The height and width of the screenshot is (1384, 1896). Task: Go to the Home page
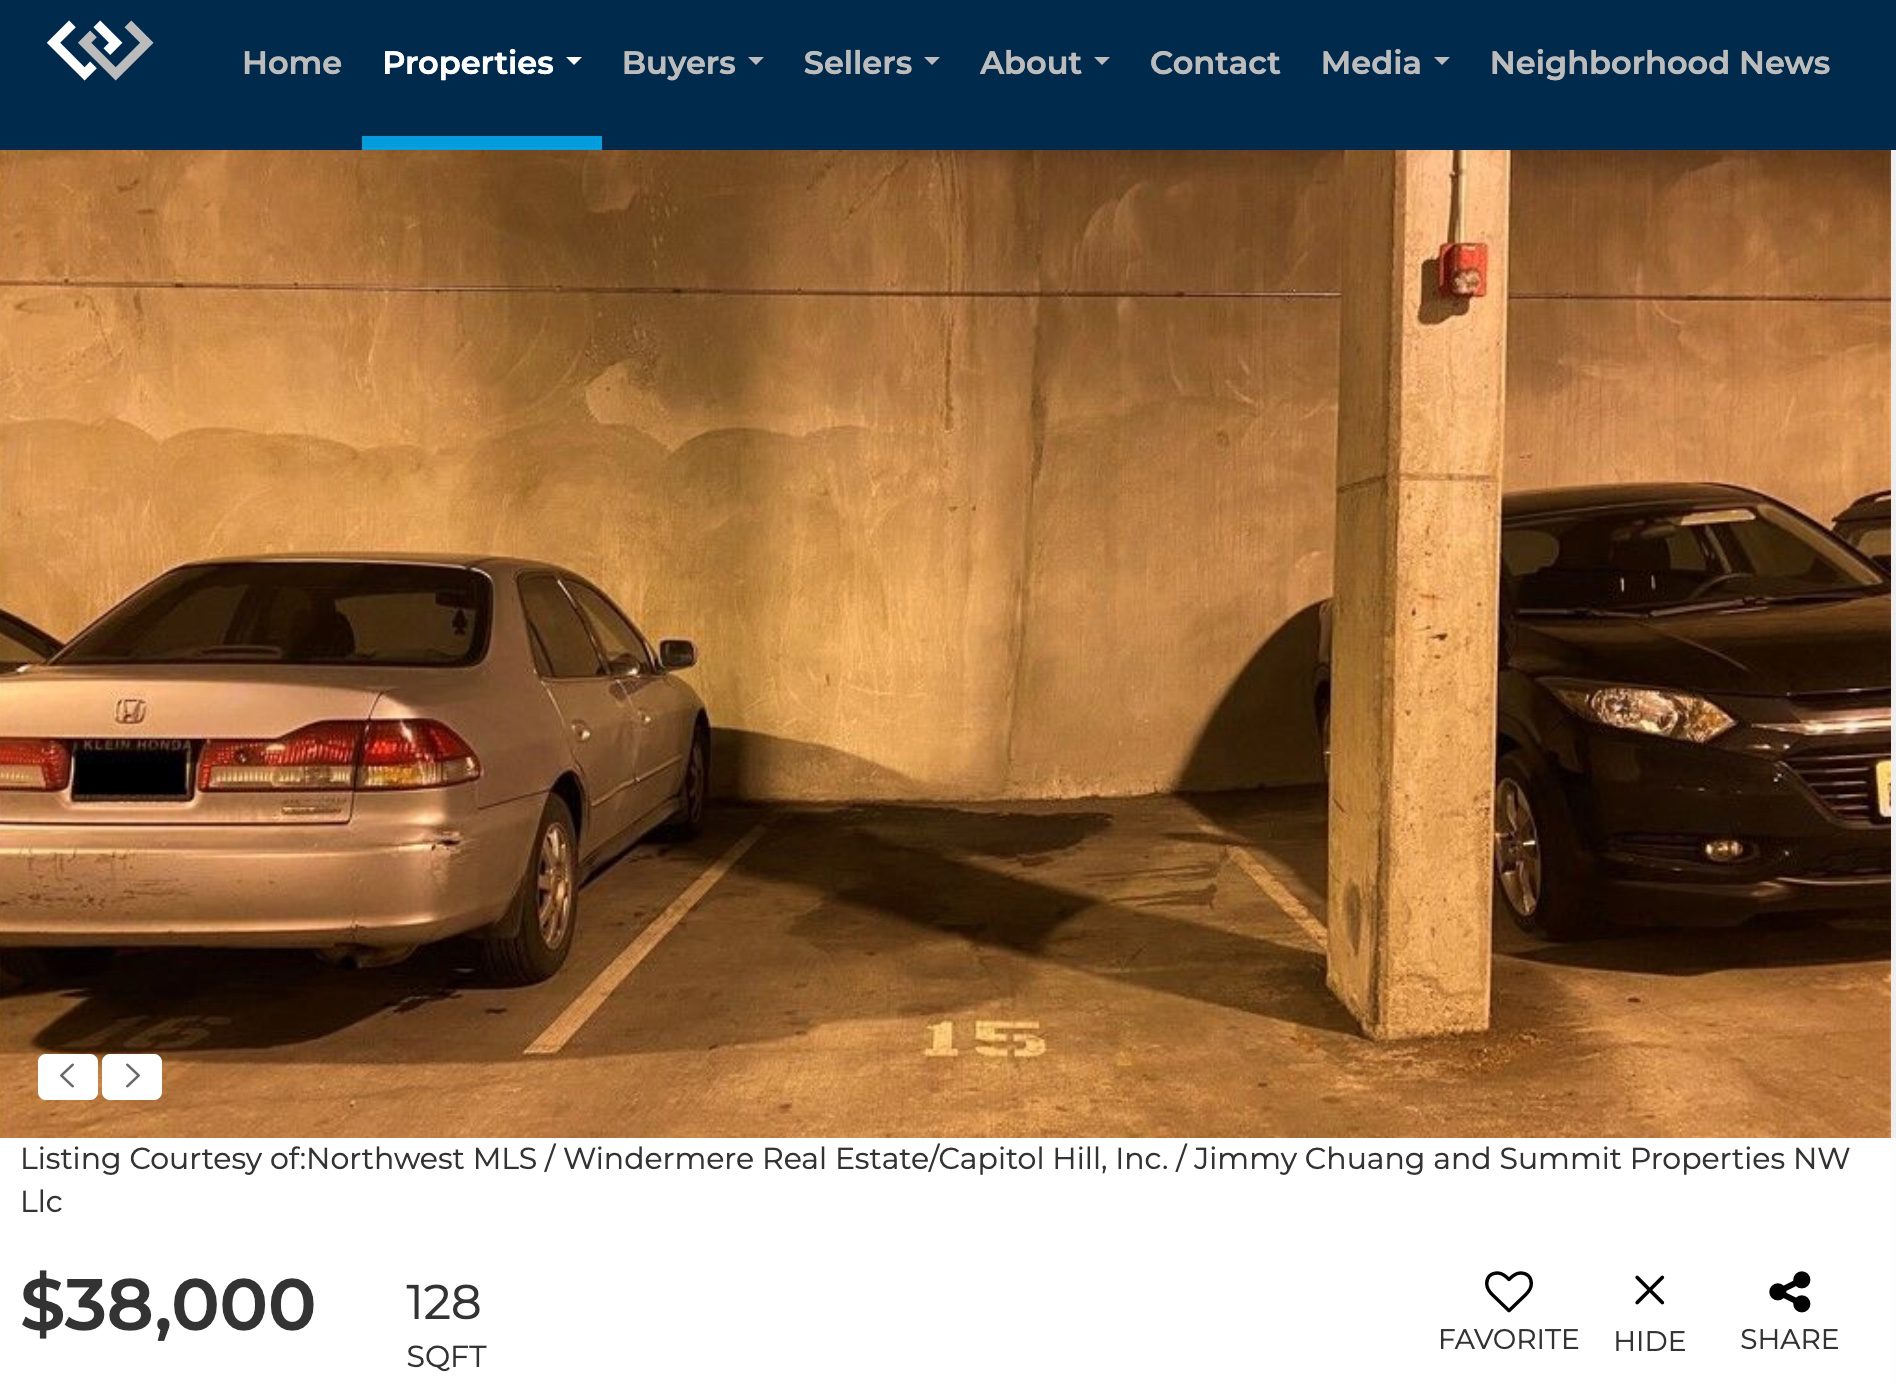(292, 63)
